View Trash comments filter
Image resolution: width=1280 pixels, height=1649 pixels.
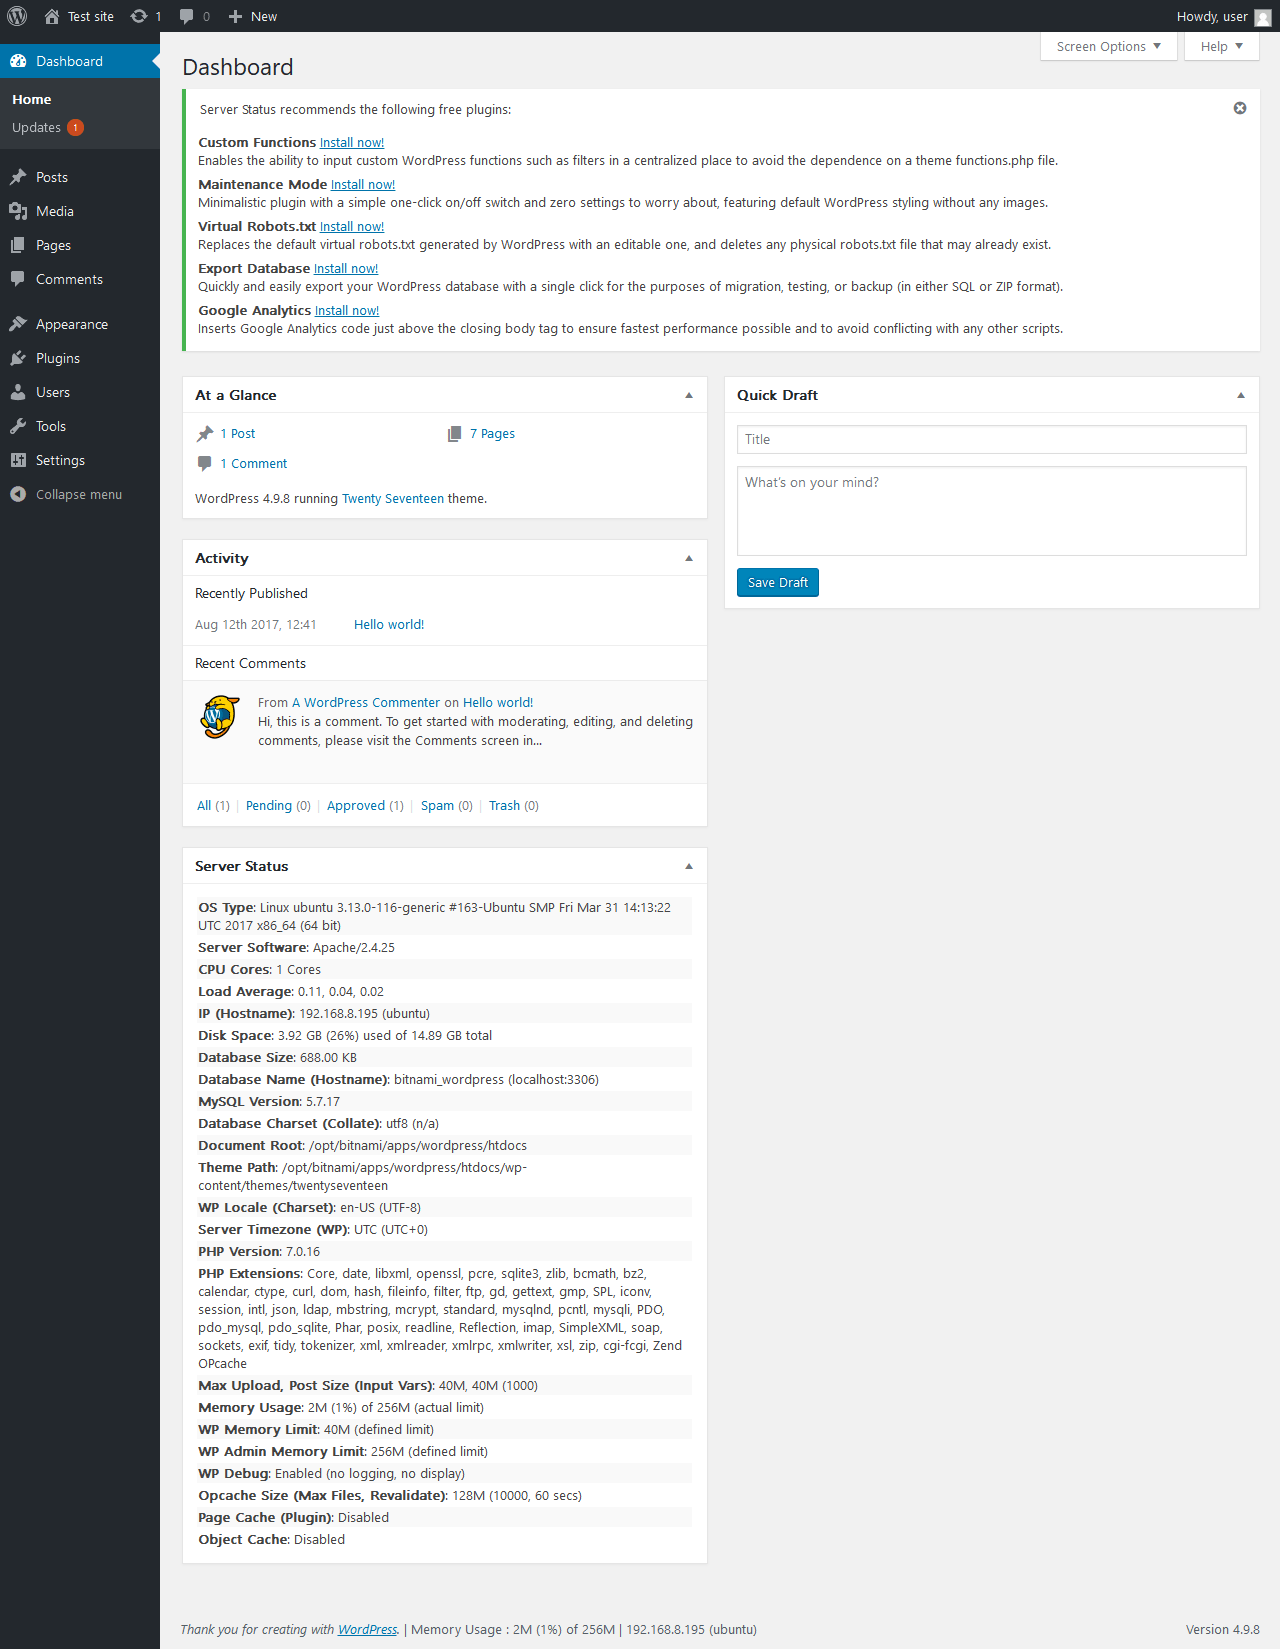click(x=504, y=805)
